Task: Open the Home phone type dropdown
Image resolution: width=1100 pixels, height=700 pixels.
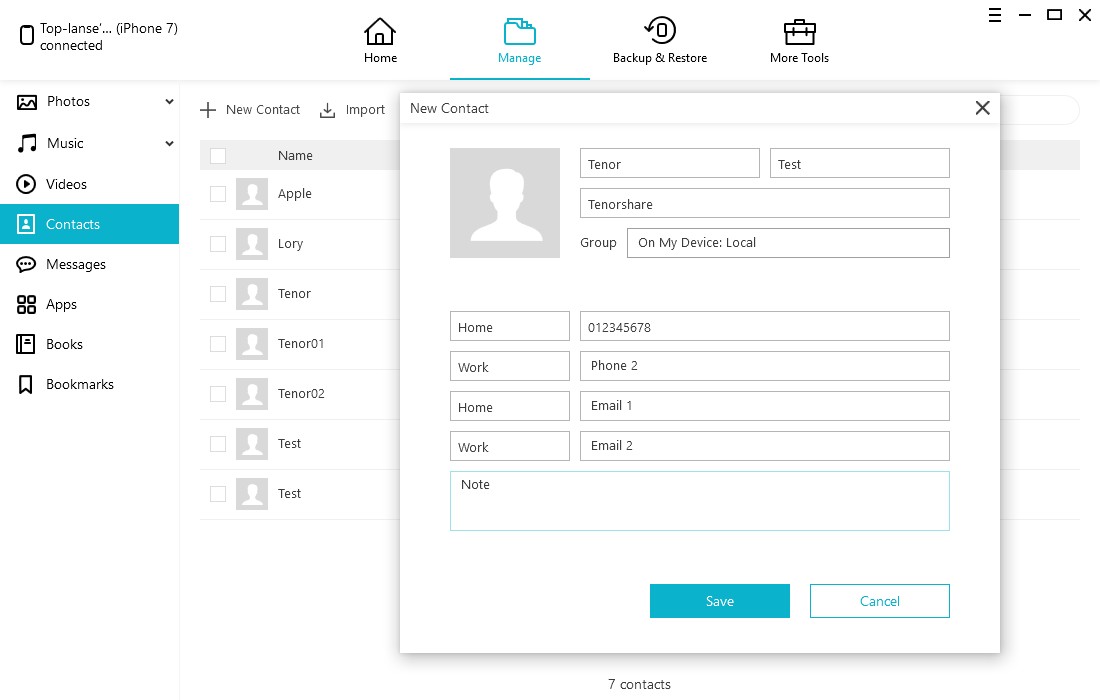Action: [x=509, y=326]
